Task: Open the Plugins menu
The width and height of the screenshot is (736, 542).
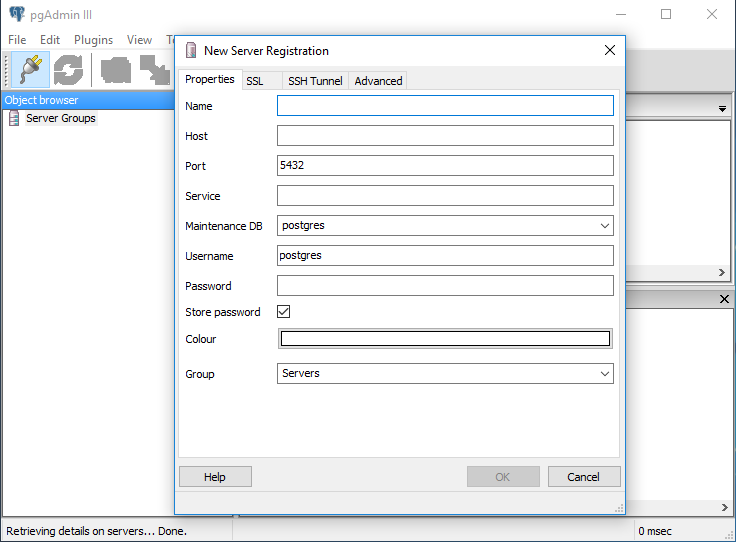Action: coord(93,40)
